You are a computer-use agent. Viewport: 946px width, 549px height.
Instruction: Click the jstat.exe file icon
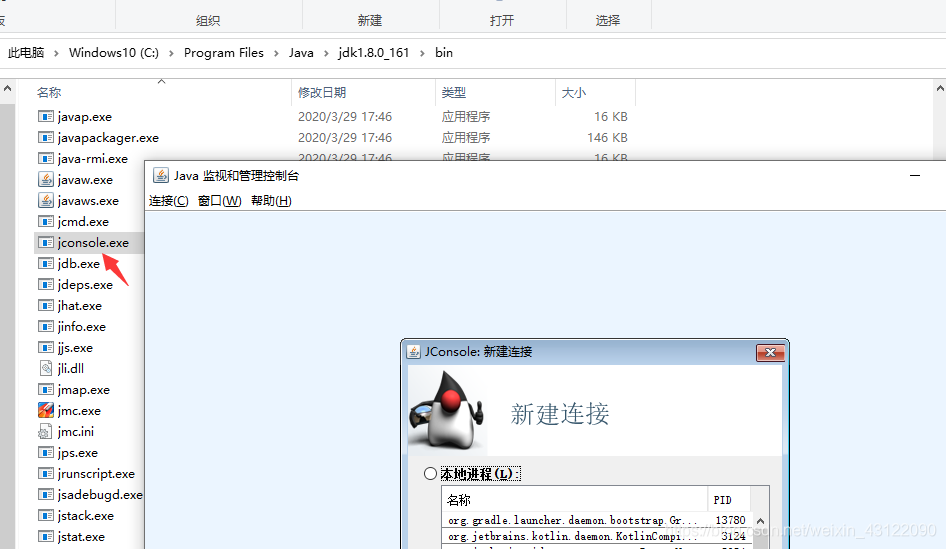click(x=45, y=536)
